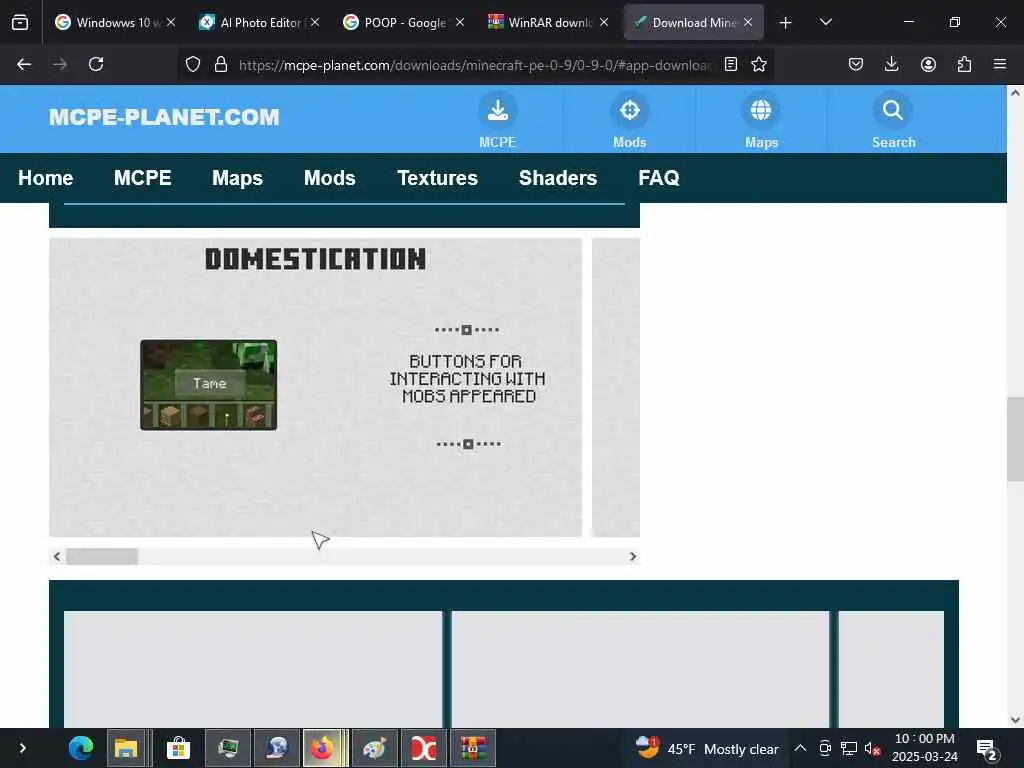Open Microsoft Store from taskbar
Viewport: 1024px width, 768px height.
(x=178, y=748)
